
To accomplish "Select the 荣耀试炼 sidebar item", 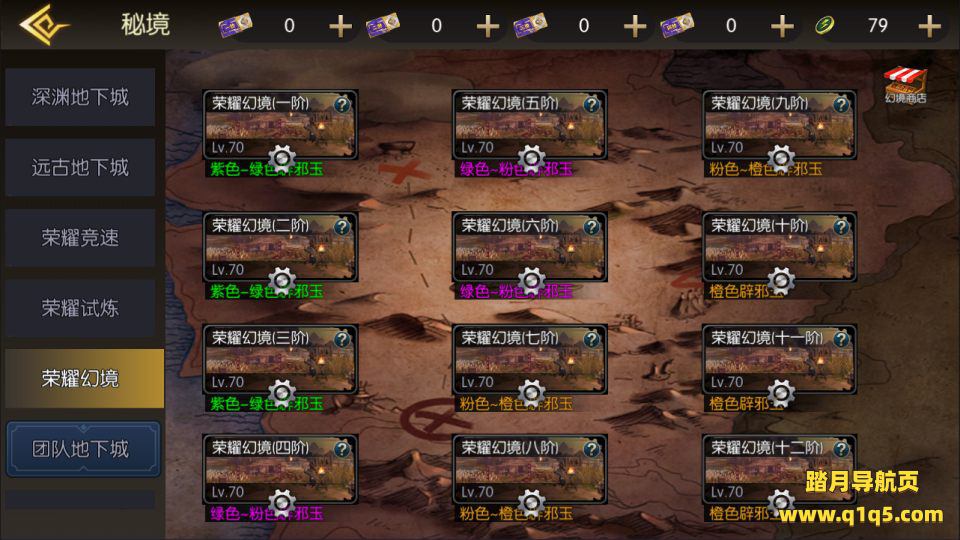I will point(80,309).
